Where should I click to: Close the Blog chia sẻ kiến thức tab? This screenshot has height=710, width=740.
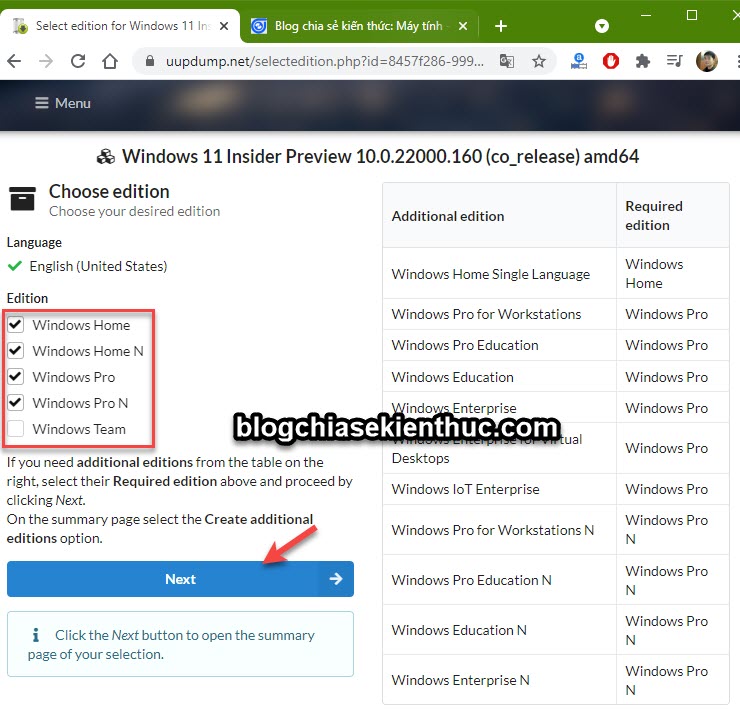(x=463, y=26)
